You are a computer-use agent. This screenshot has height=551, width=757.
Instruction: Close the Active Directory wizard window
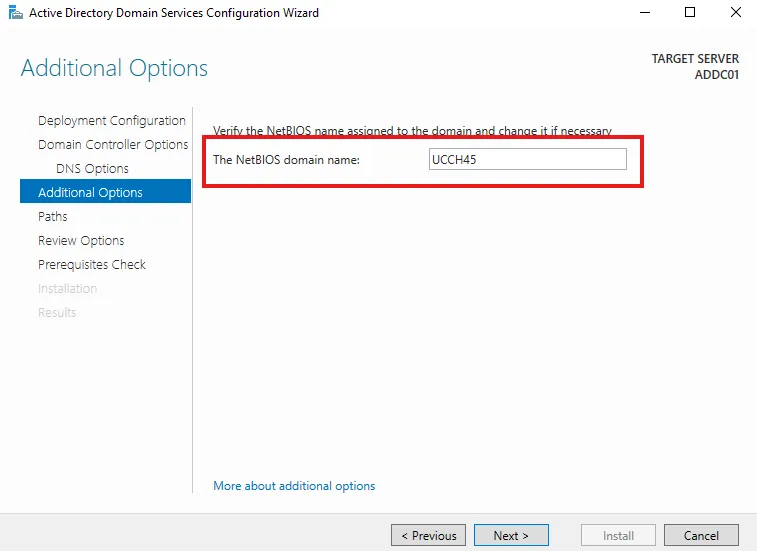[x=735, y=13]
